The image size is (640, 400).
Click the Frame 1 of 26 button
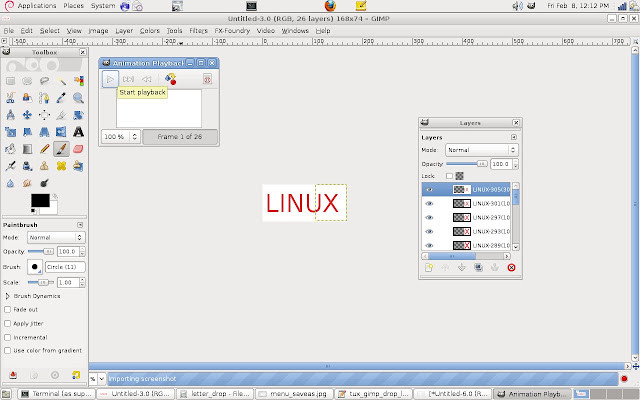180,137
